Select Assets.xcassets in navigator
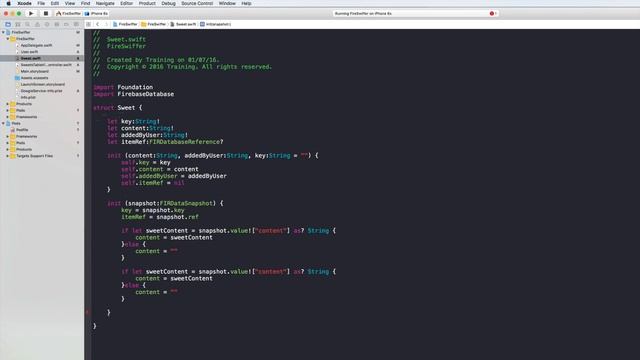Image resolution: width=640 pixels, height=360 pixels. pos(34,78)
